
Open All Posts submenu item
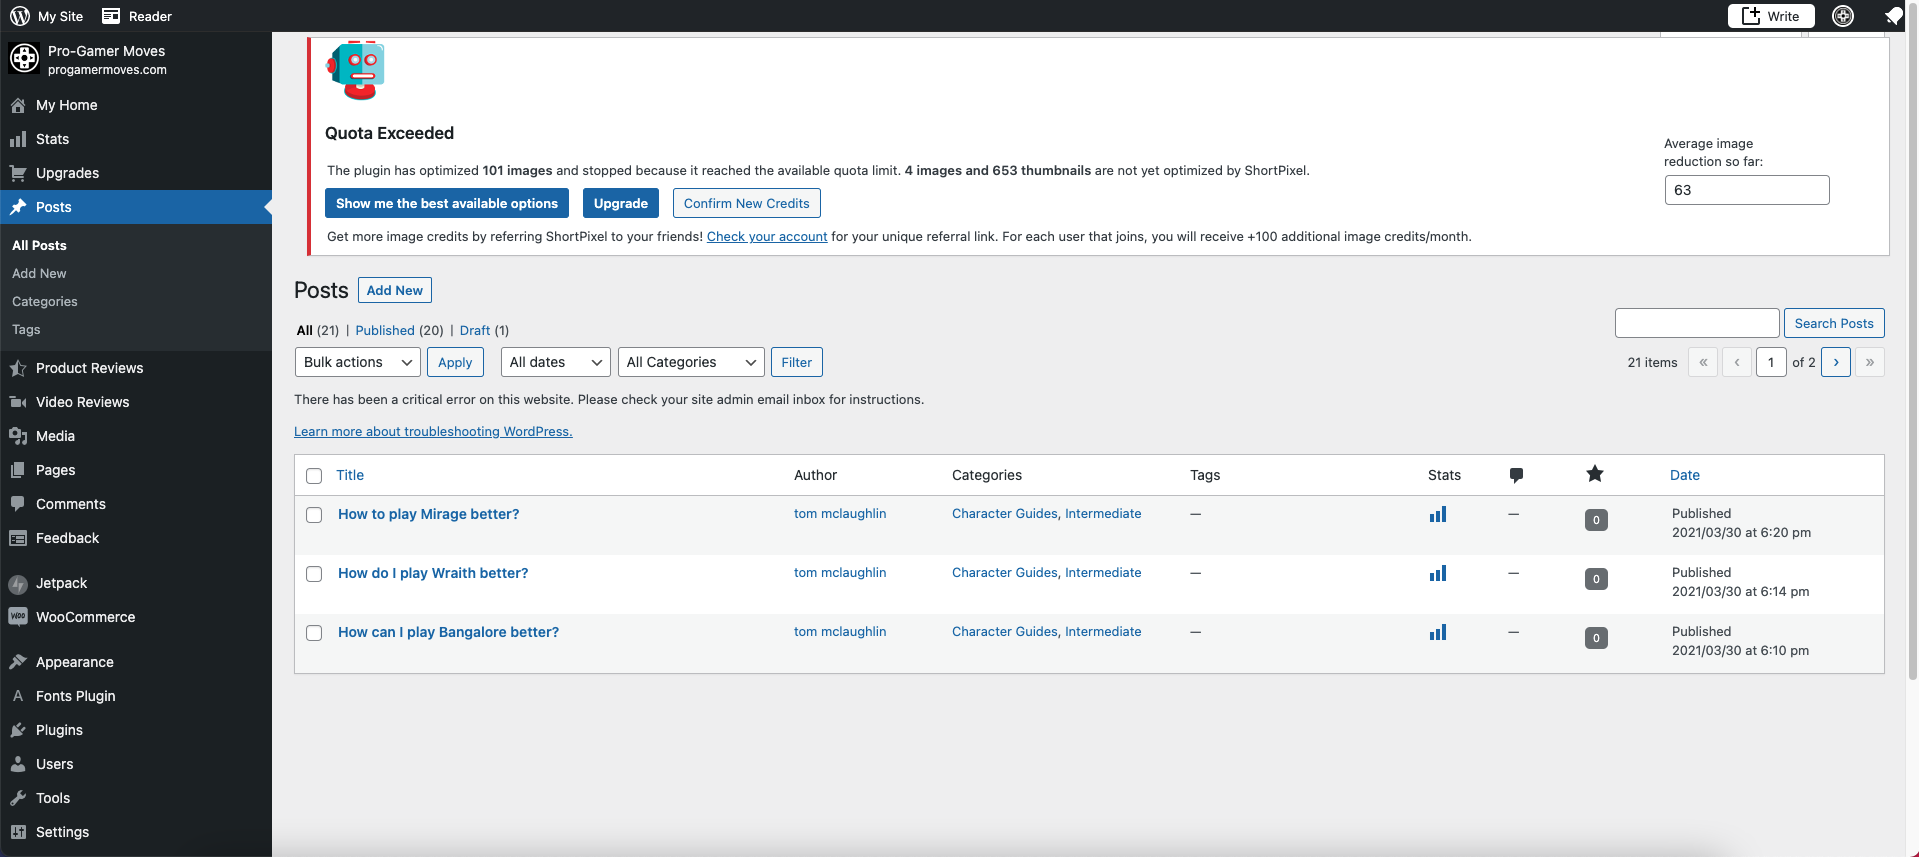pos(39,245)
